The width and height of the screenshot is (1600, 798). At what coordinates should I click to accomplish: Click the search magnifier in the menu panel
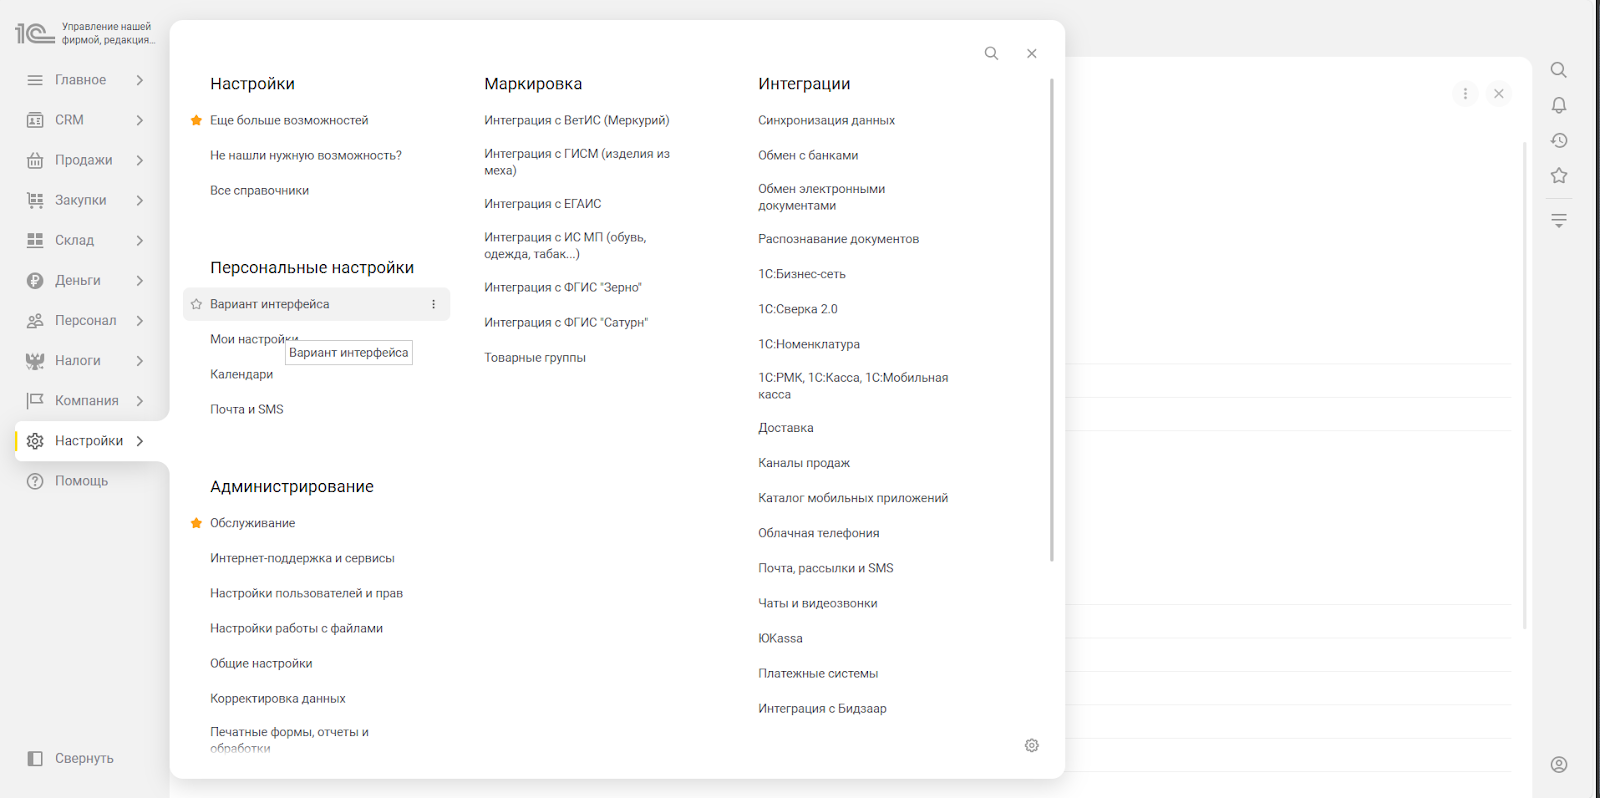[991, 54]
